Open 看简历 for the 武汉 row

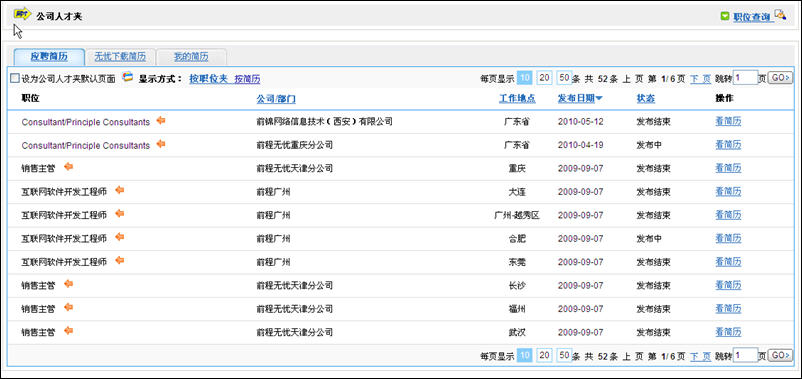coord(728,332)
